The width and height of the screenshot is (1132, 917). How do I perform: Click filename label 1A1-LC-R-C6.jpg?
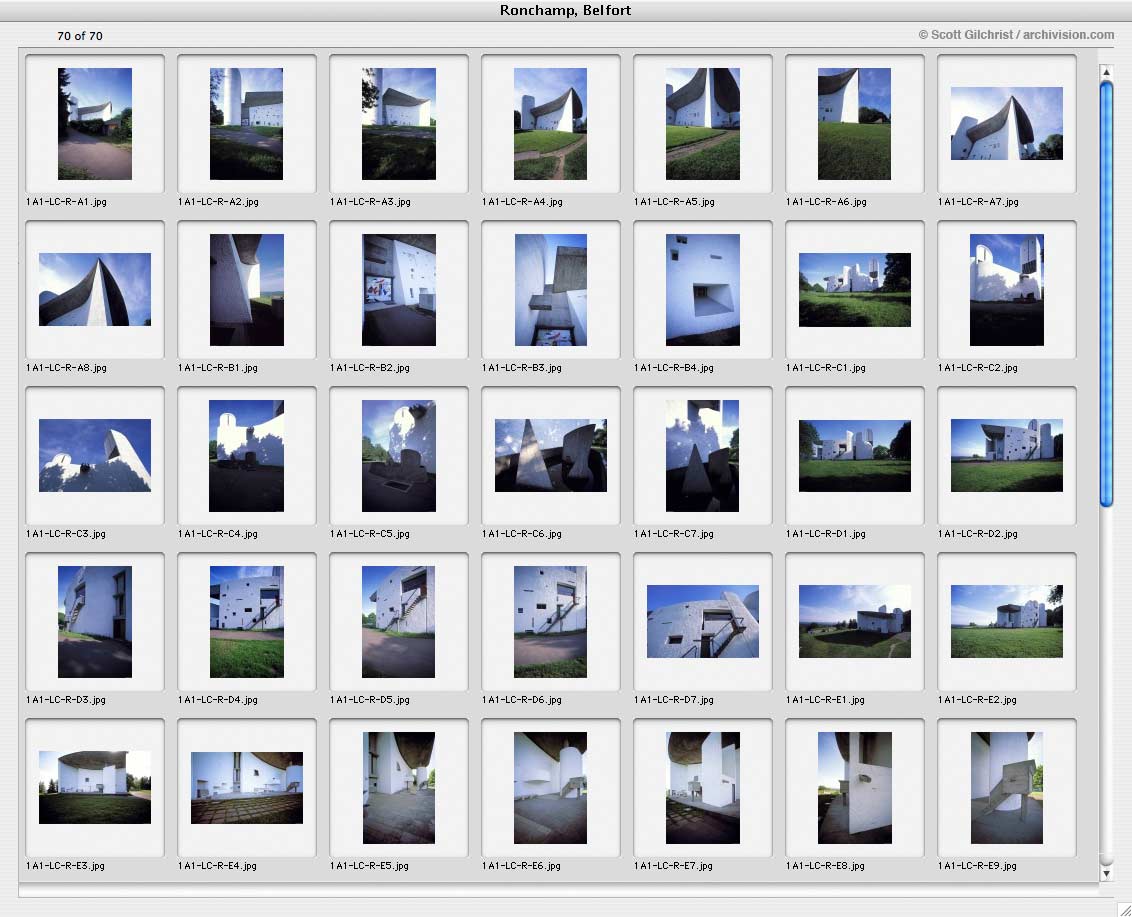coord(522,534)
